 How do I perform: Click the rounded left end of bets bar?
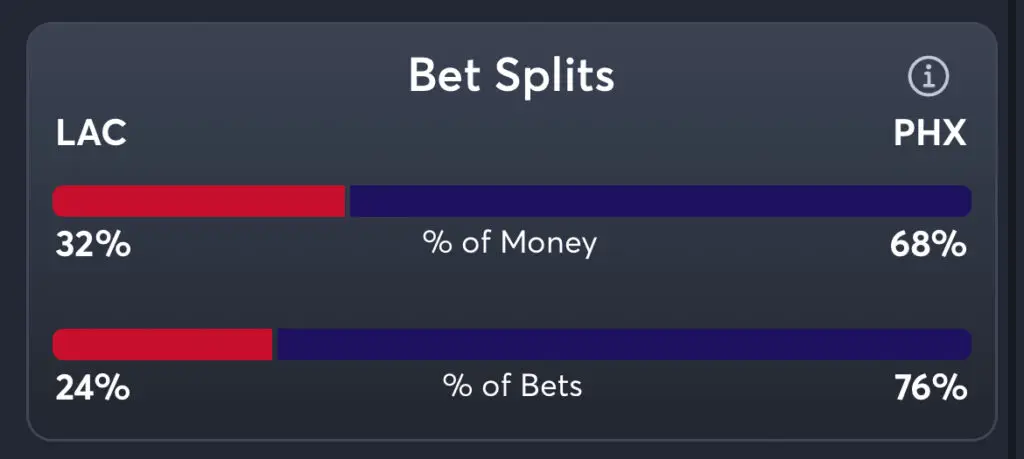[x=60, y=345]
